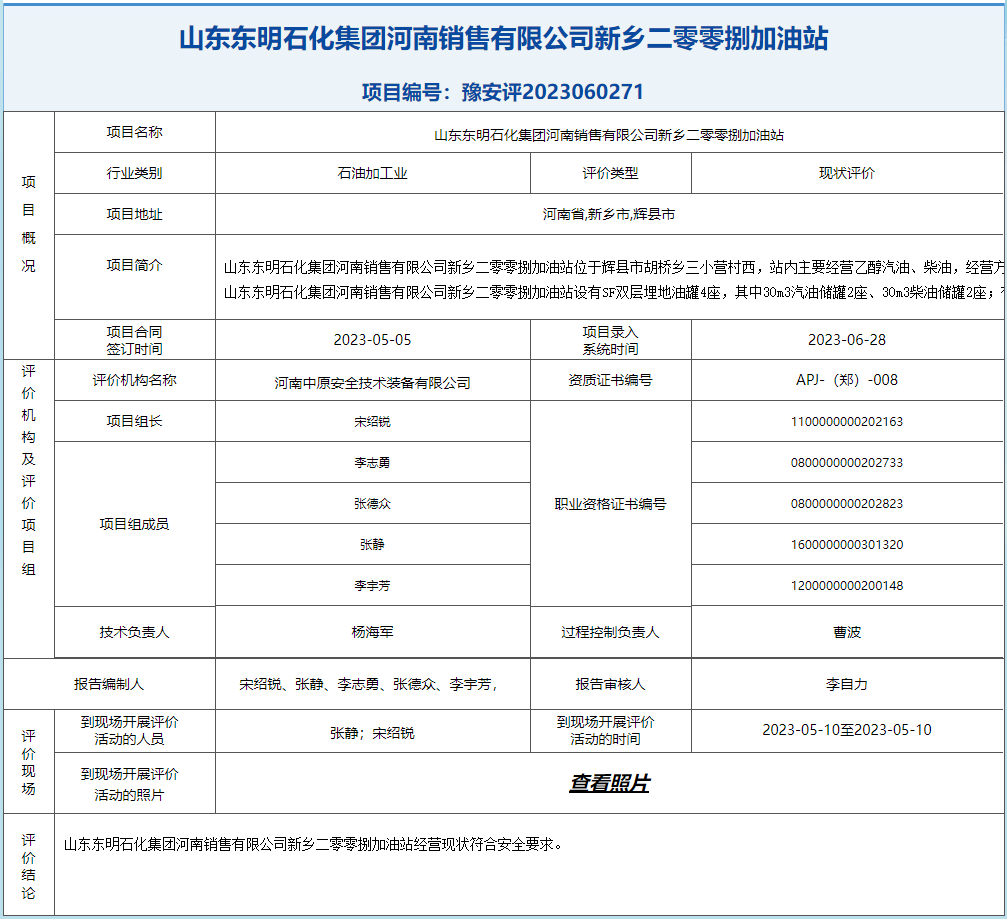Select certificate number 0800000000202733

(846, 463)
